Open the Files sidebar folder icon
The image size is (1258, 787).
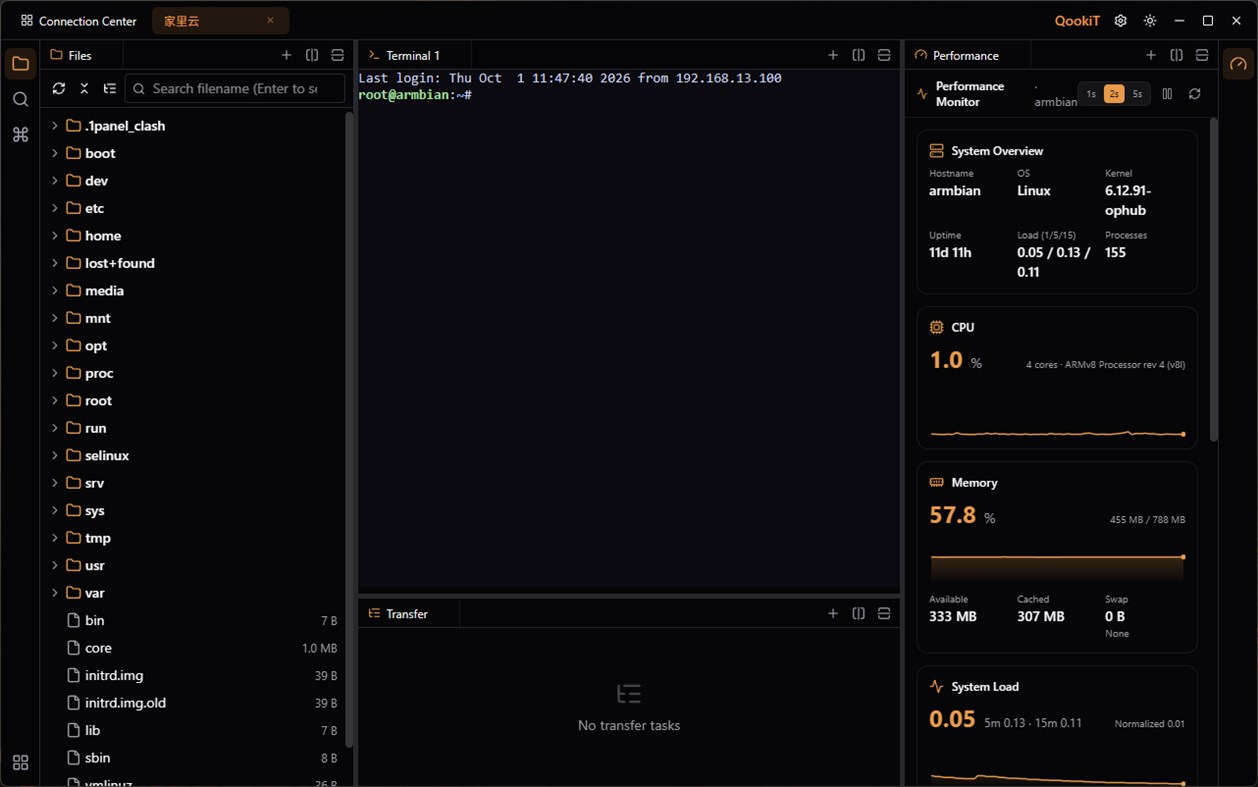tap(20, 64)
